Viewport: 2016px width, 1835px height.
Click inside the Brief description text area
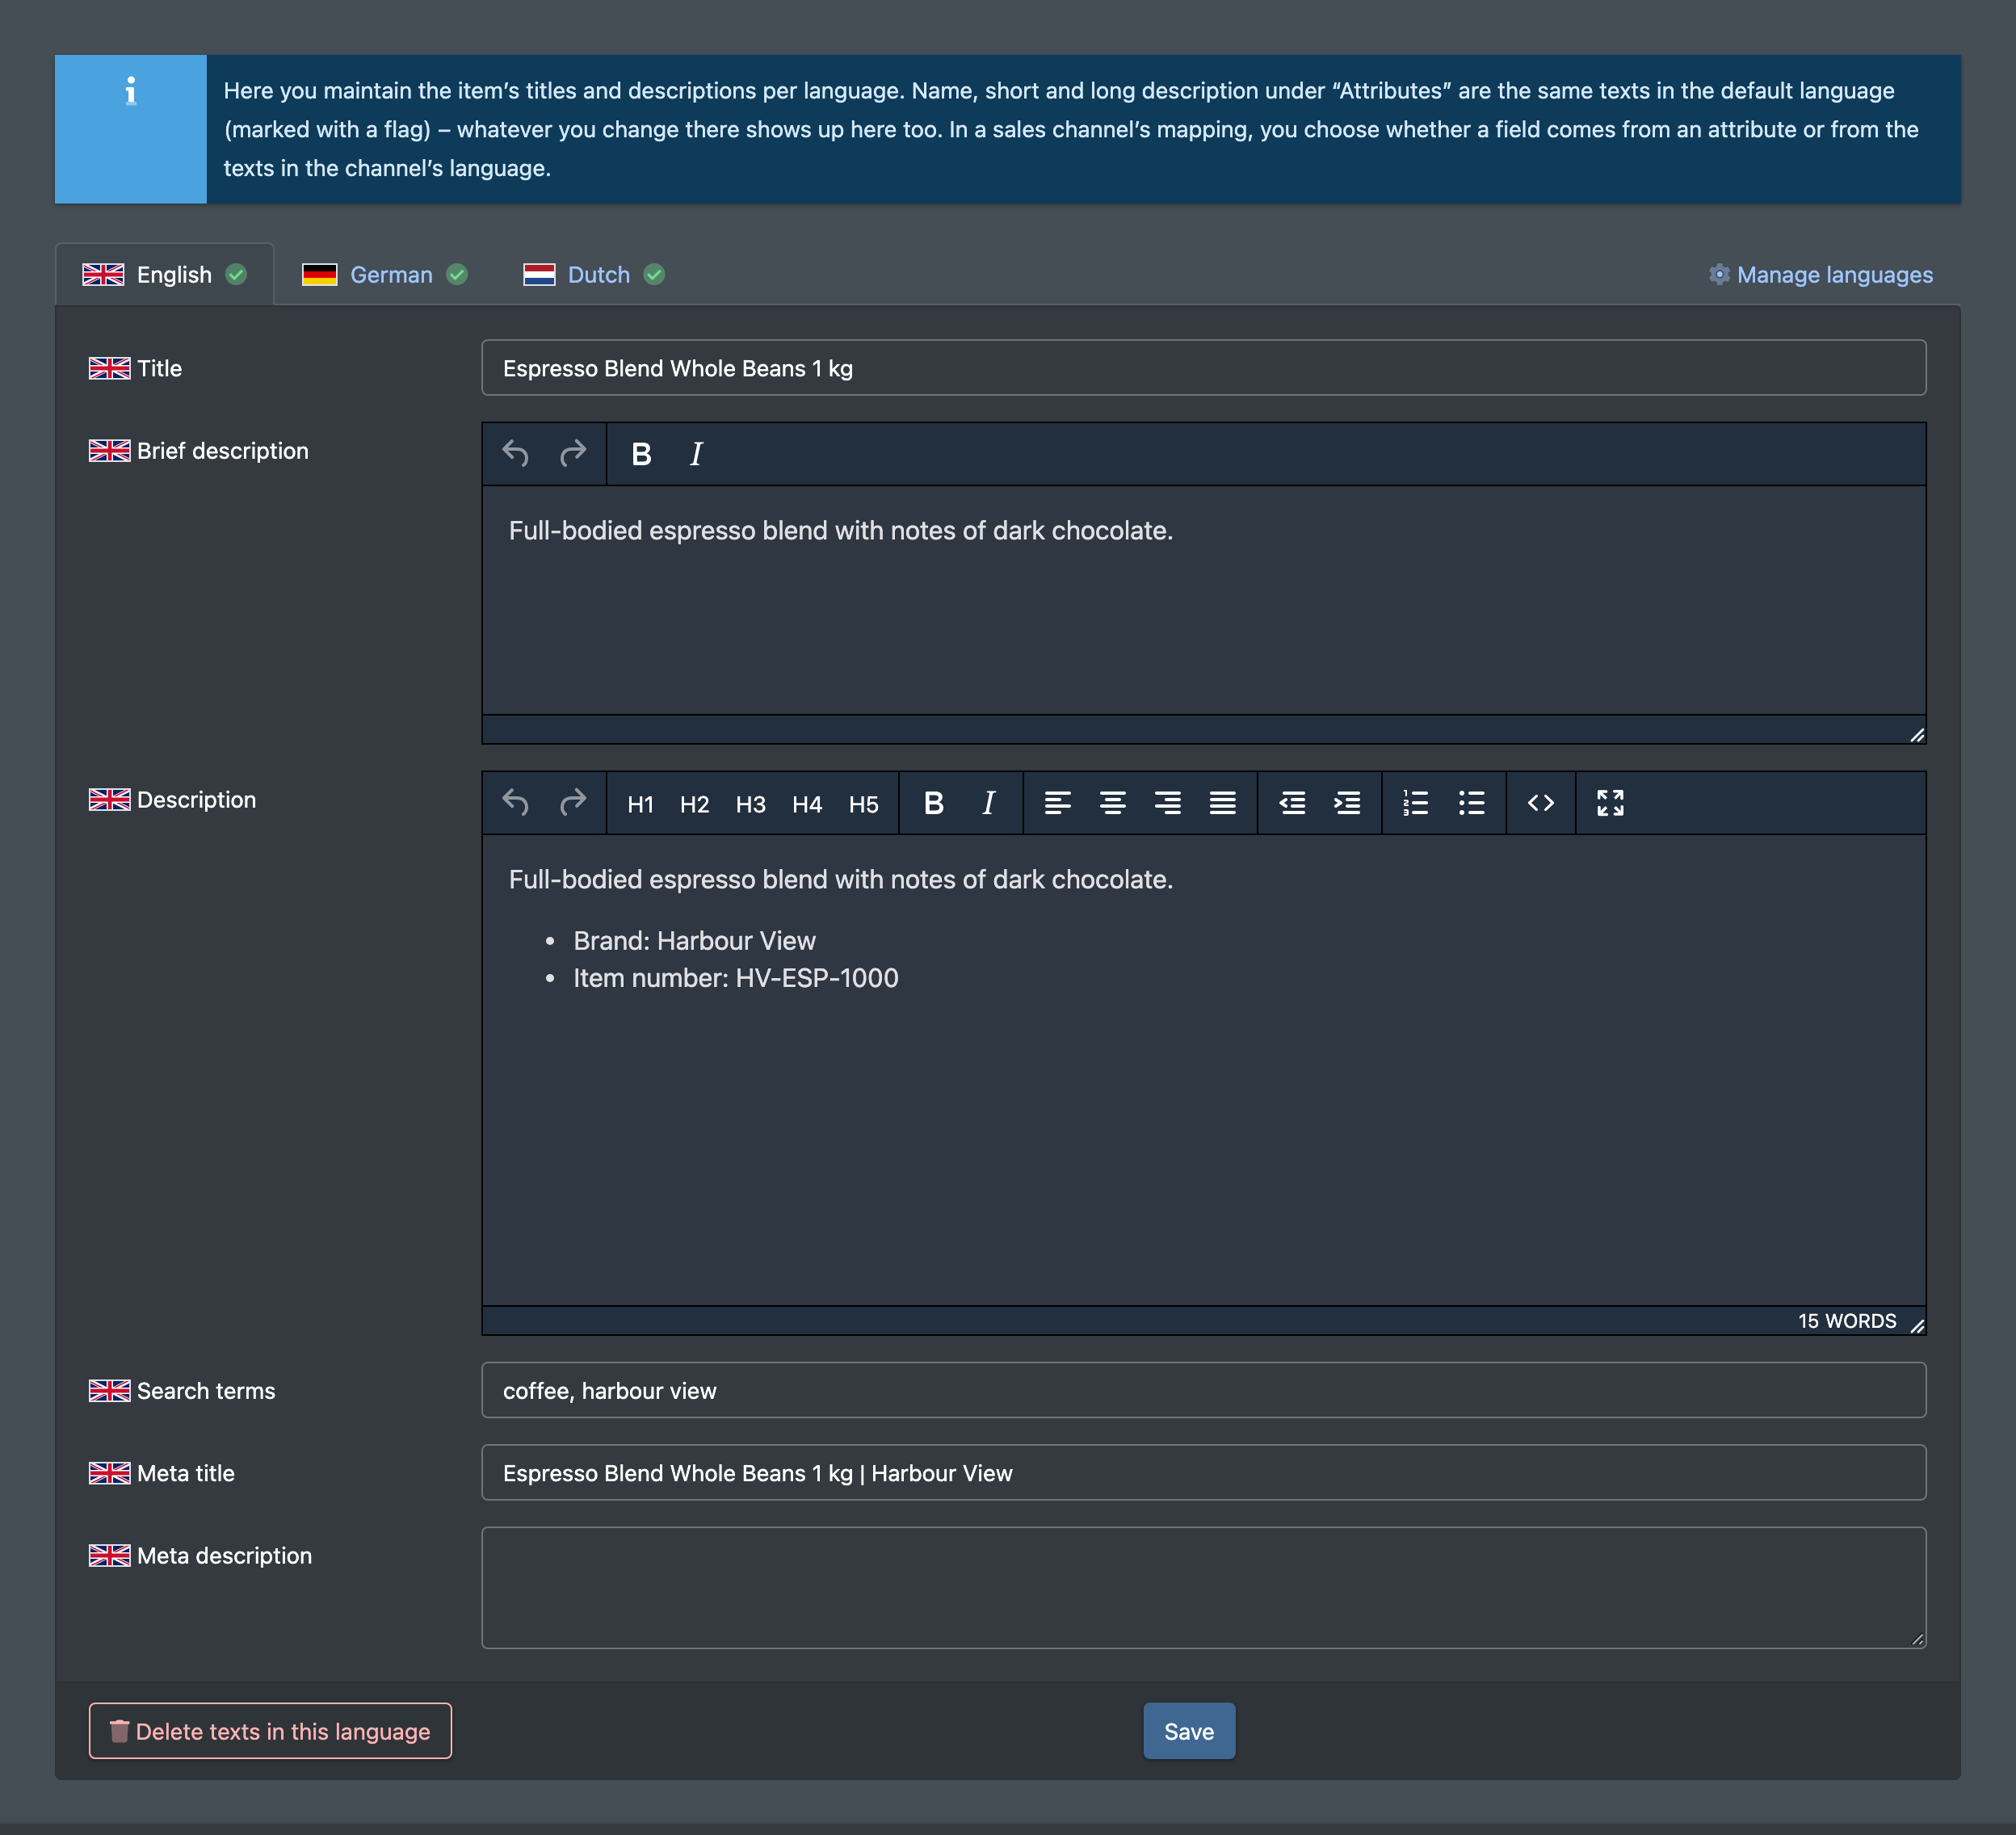click(1203, 600)
